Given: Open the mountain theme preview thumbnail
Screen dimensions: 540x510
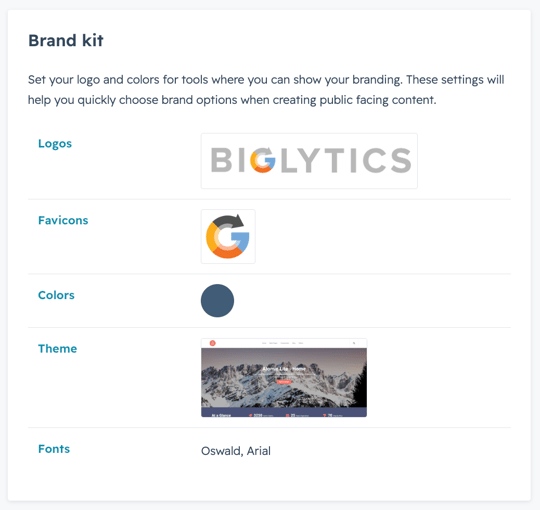Looking at the screenshot, I should coord(284,378).
